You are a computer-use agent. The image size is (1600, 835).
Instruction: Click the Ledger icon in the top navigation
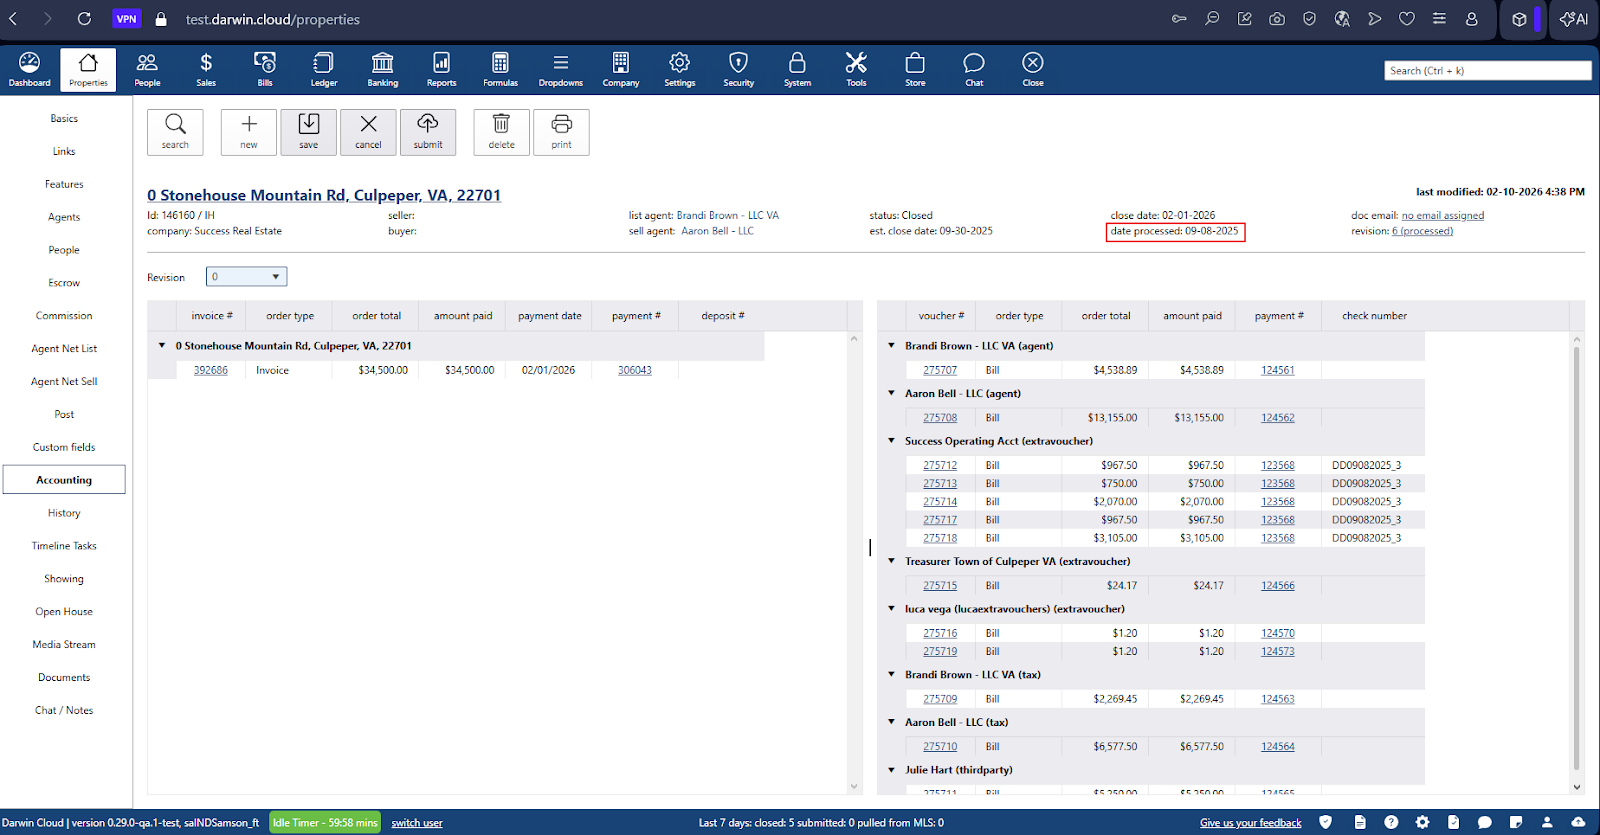click(x=323, y=69)
